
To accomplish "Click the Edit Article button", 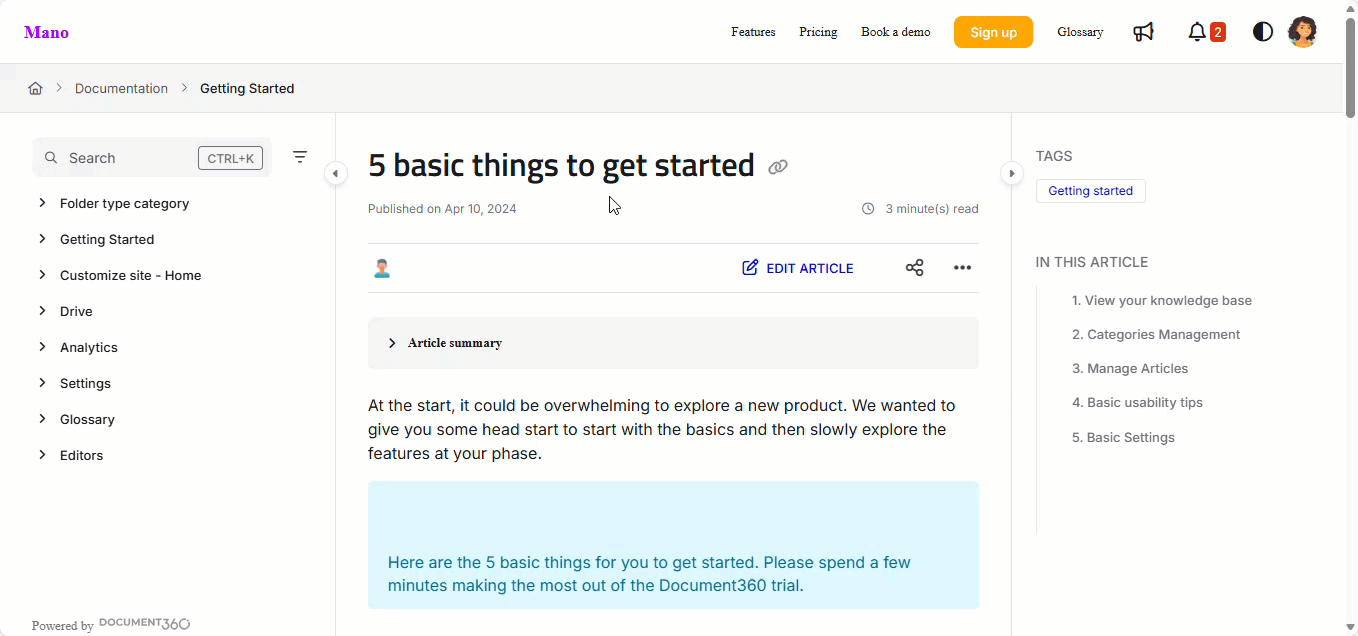I will click(x=798, y=268).
